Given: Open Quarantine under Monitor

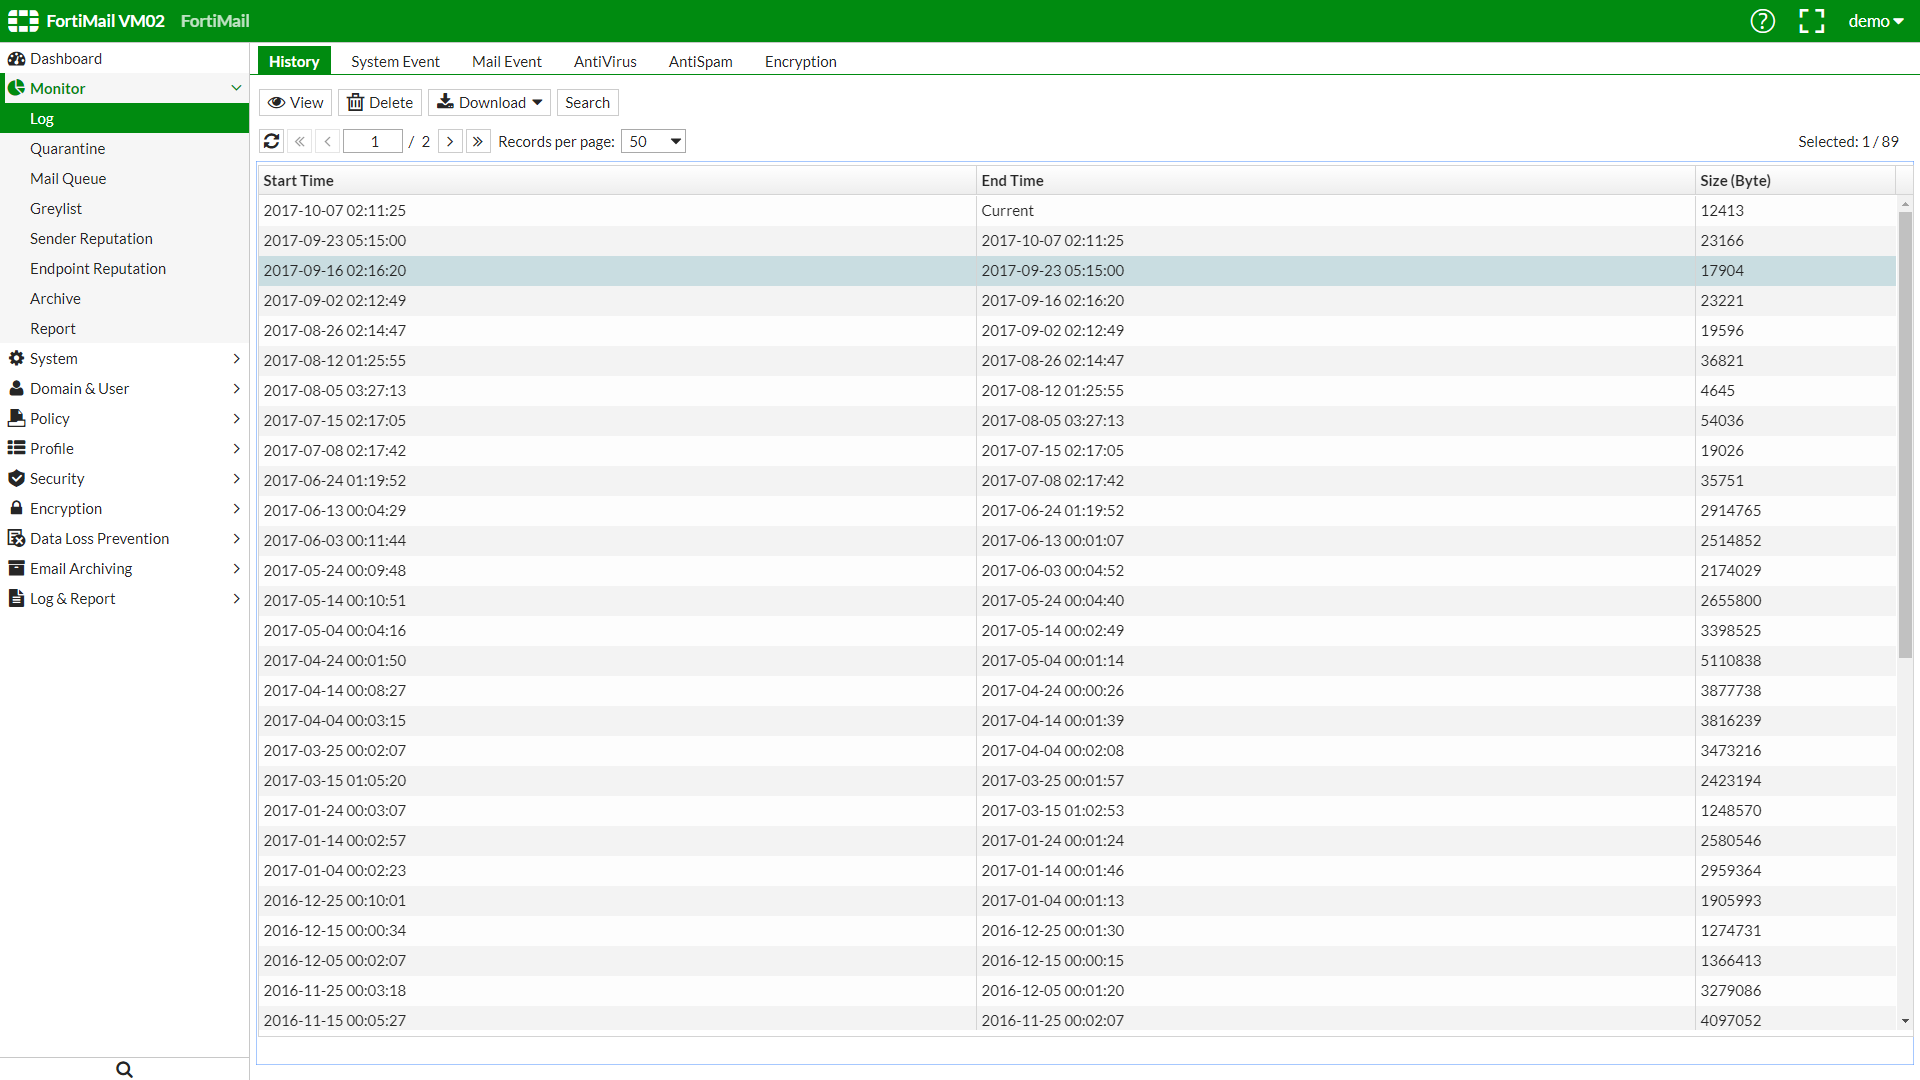Looking at the screenshot, I should click(x=67, y=148).
